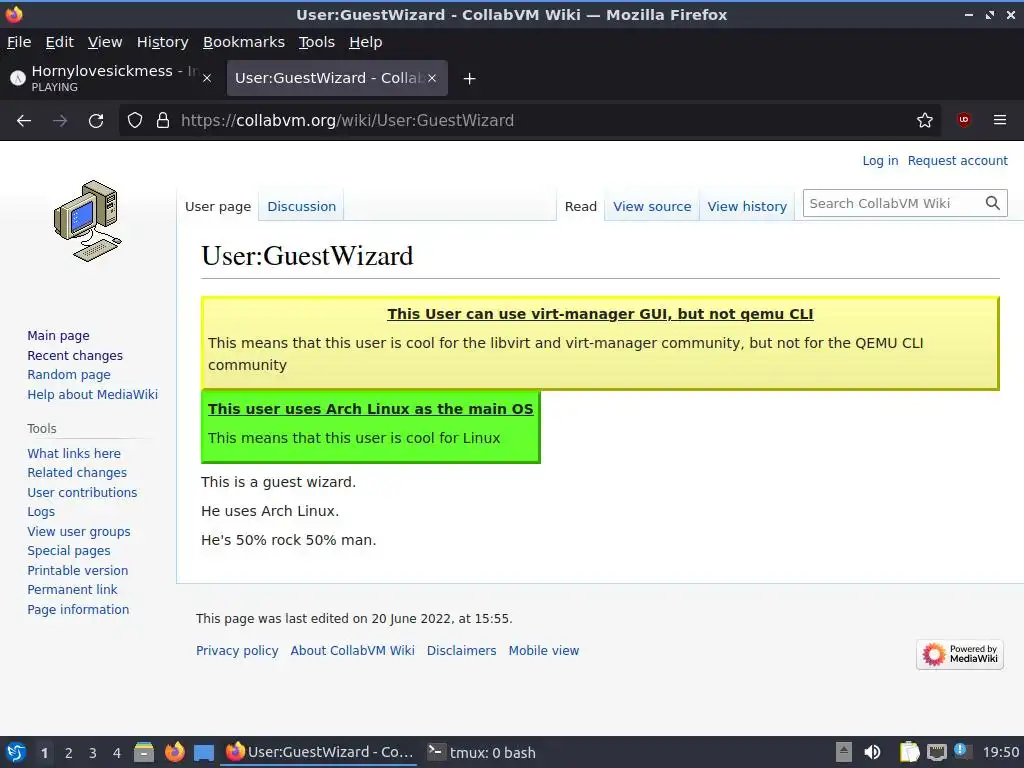Open Recent changes in sidebar
Image resolution: width=1024 pixels, height=768 pixels.
click(x=75, y=355)
